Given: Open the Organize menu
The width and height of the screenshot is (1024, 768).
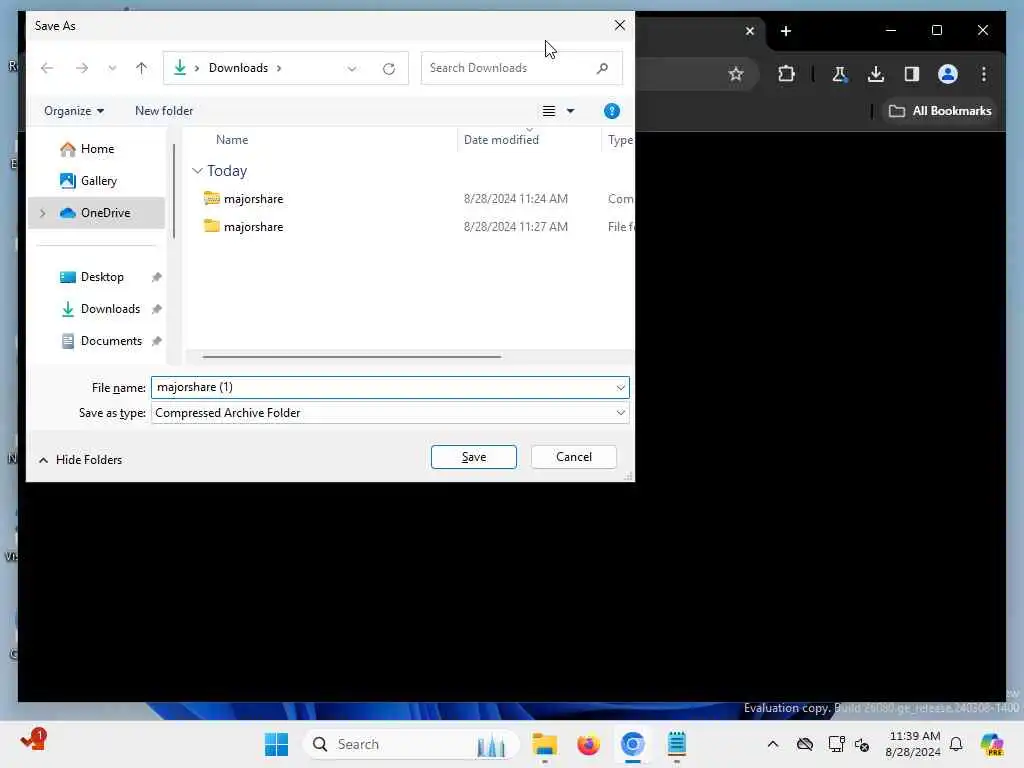Looking at the screenshot, I should pyautogui.click(x=74, y=111).
